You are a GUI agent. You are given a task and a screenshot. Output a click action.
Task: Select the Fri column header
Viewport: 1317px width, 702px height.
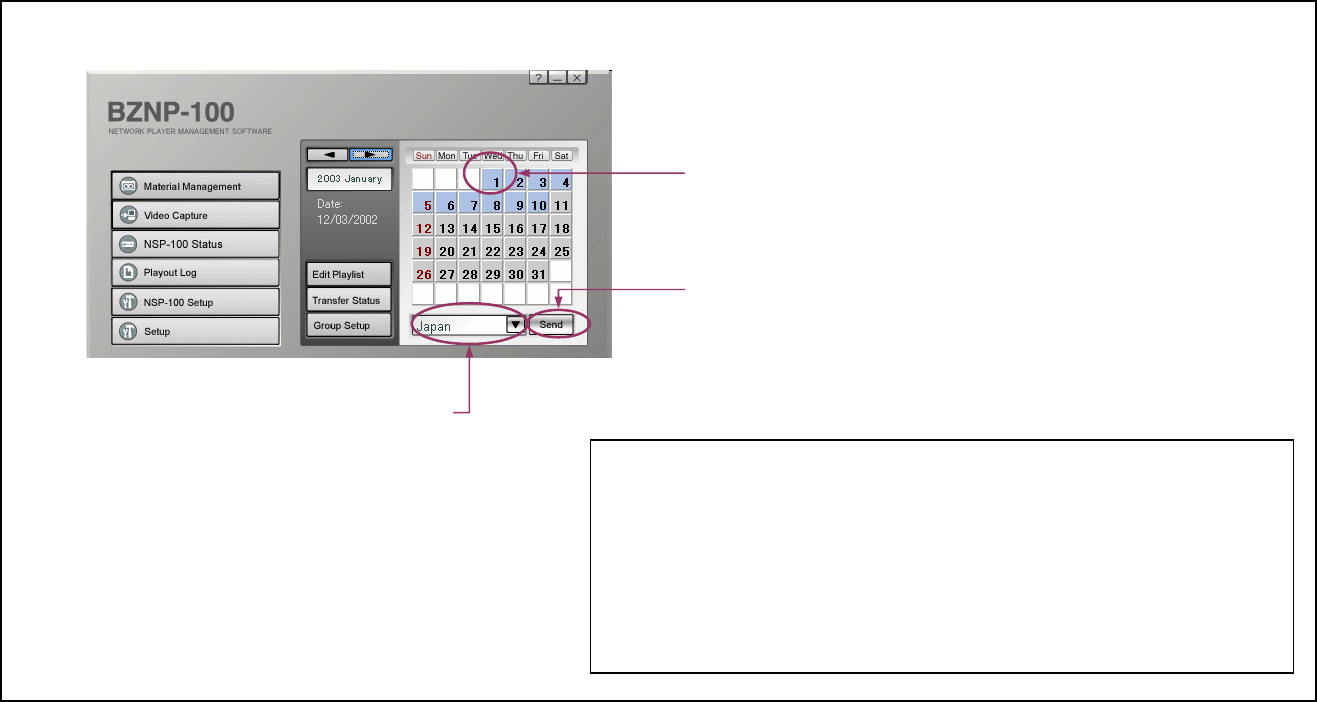point(539,156)
